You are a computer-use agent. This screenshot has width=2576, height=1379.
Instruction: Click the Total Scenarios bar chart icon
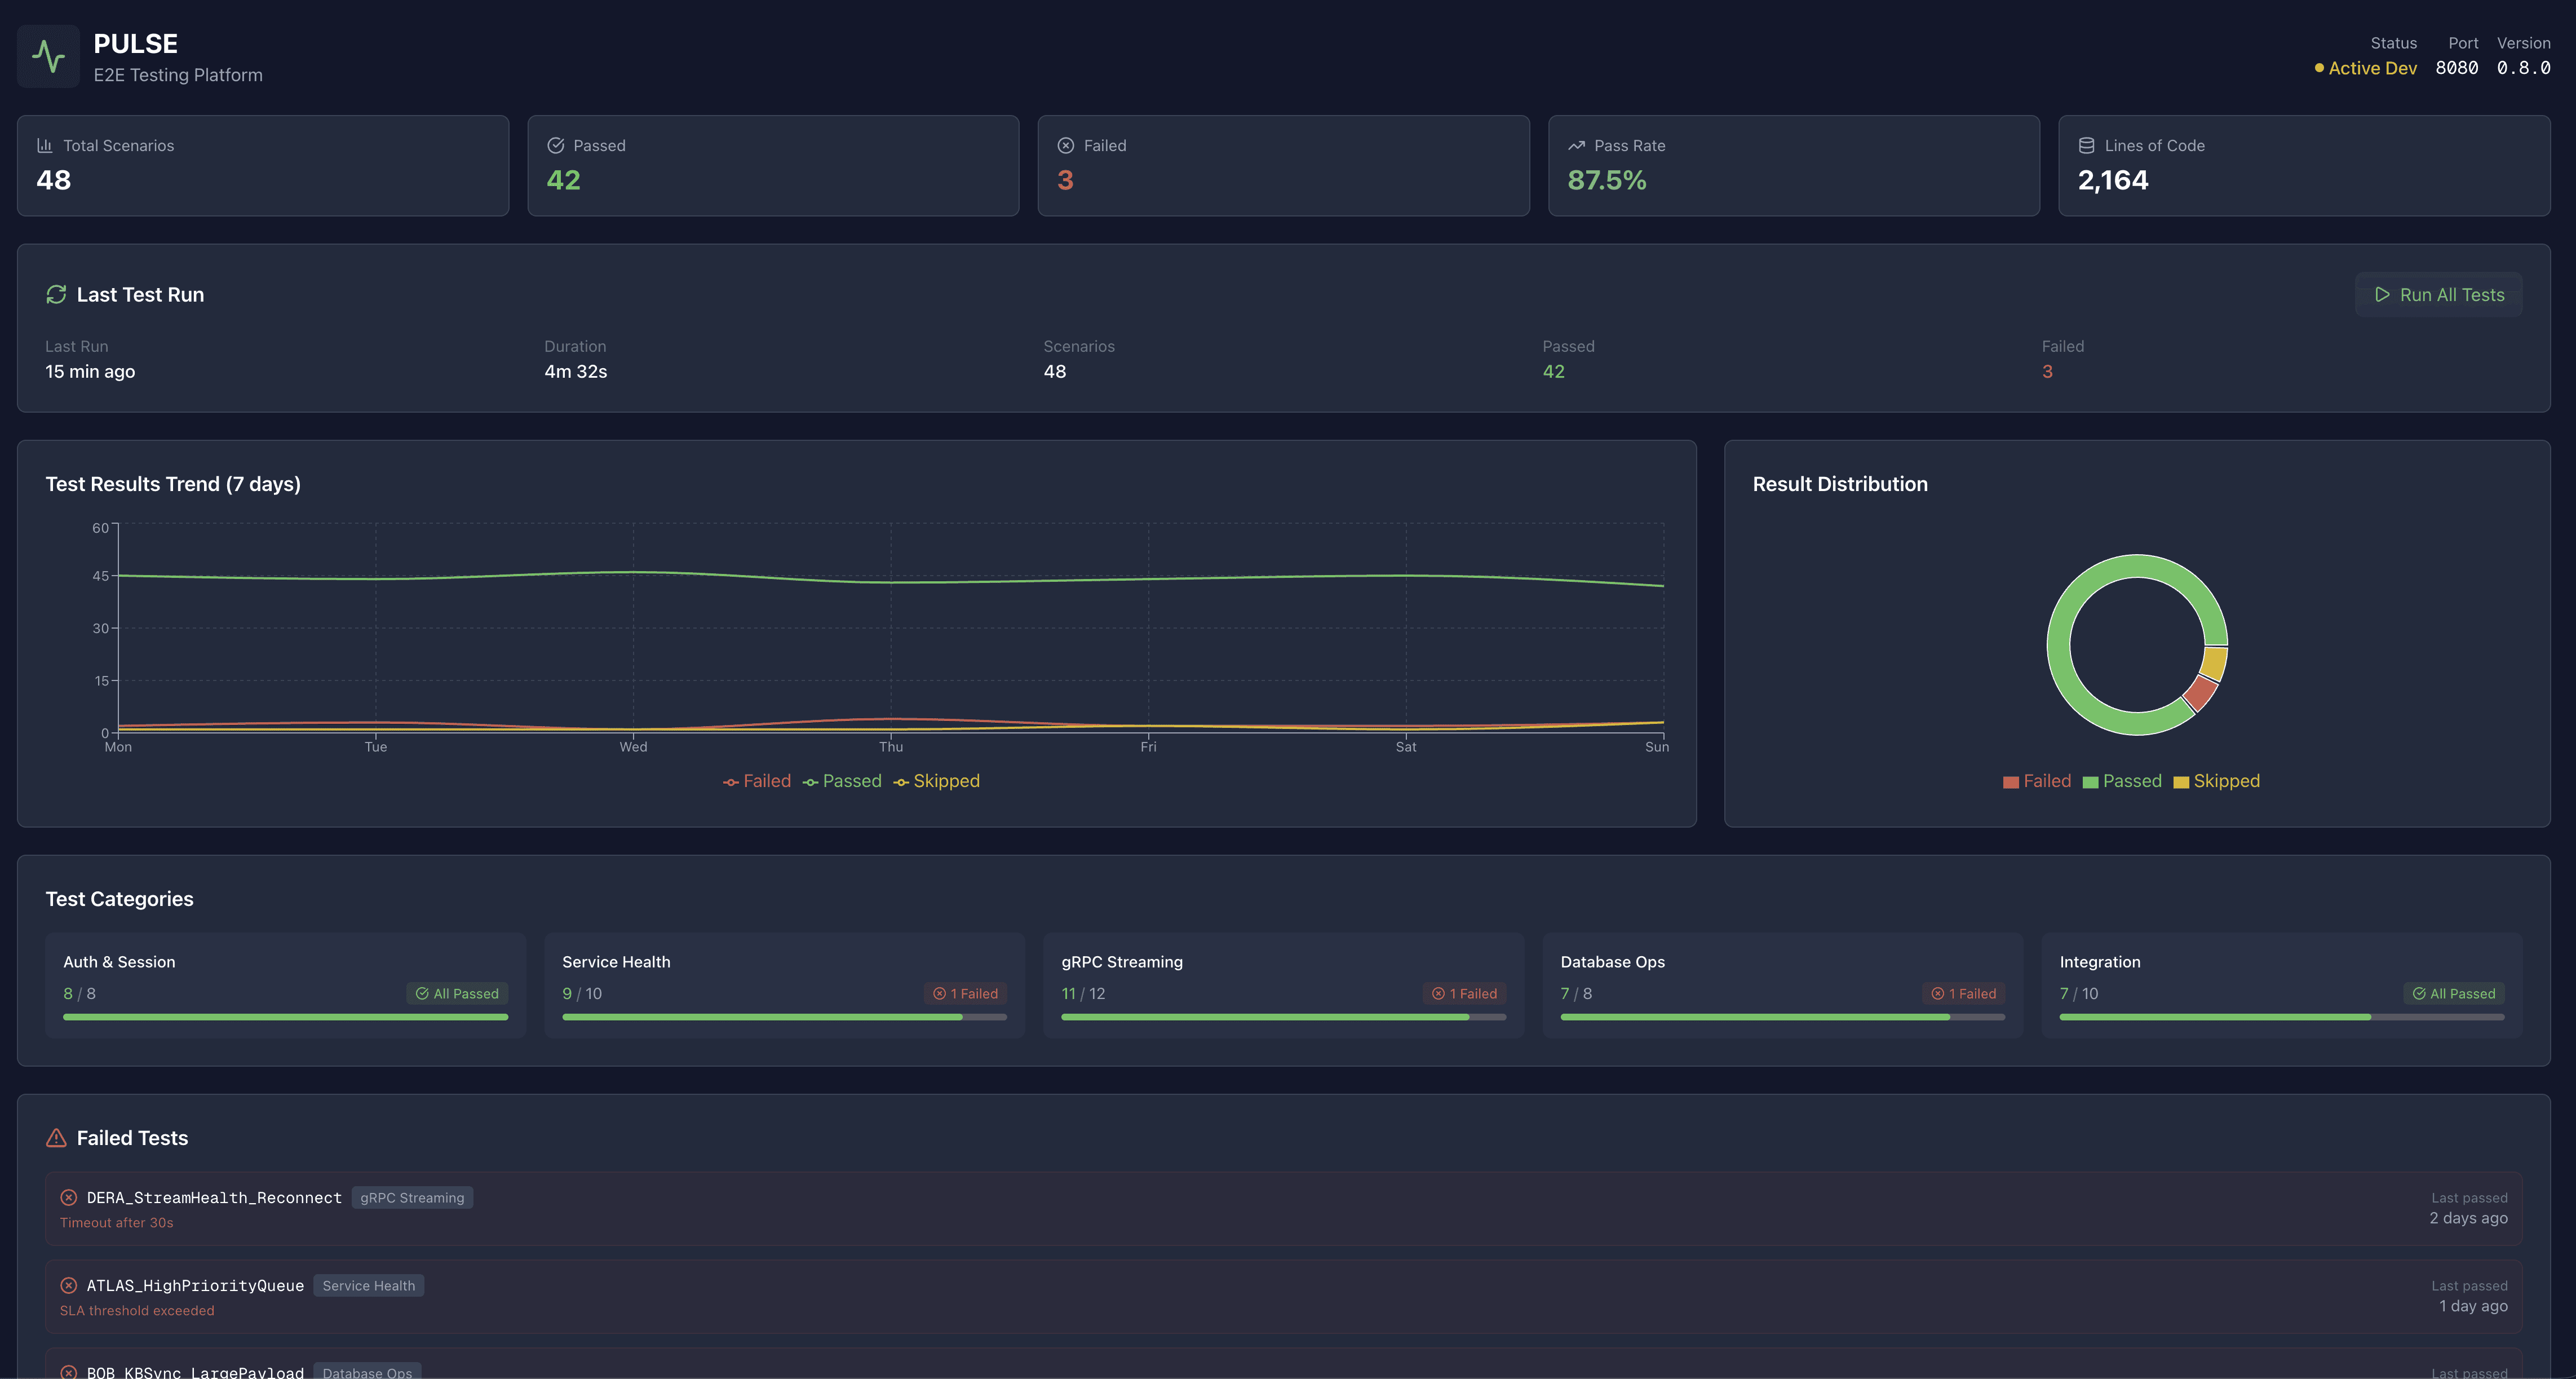click(x=45, y=146)
